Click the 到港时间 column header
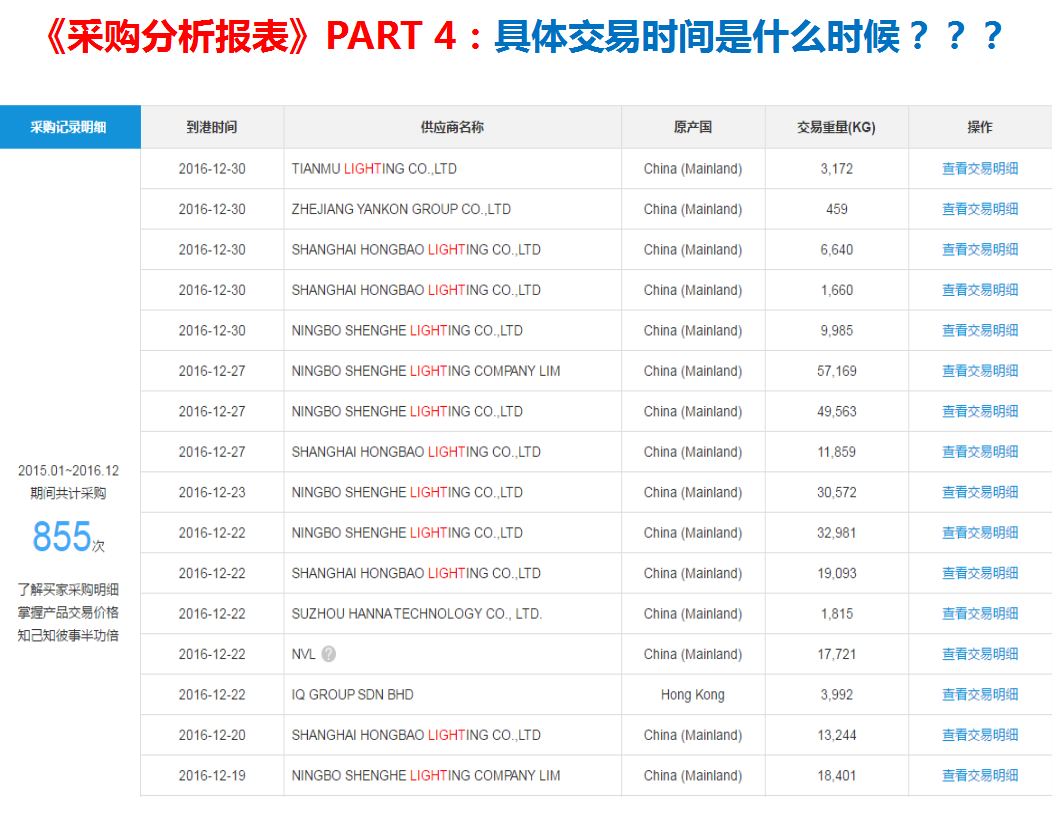The height and width of the screenshot is (813, 1052). [x=212, y=127]
